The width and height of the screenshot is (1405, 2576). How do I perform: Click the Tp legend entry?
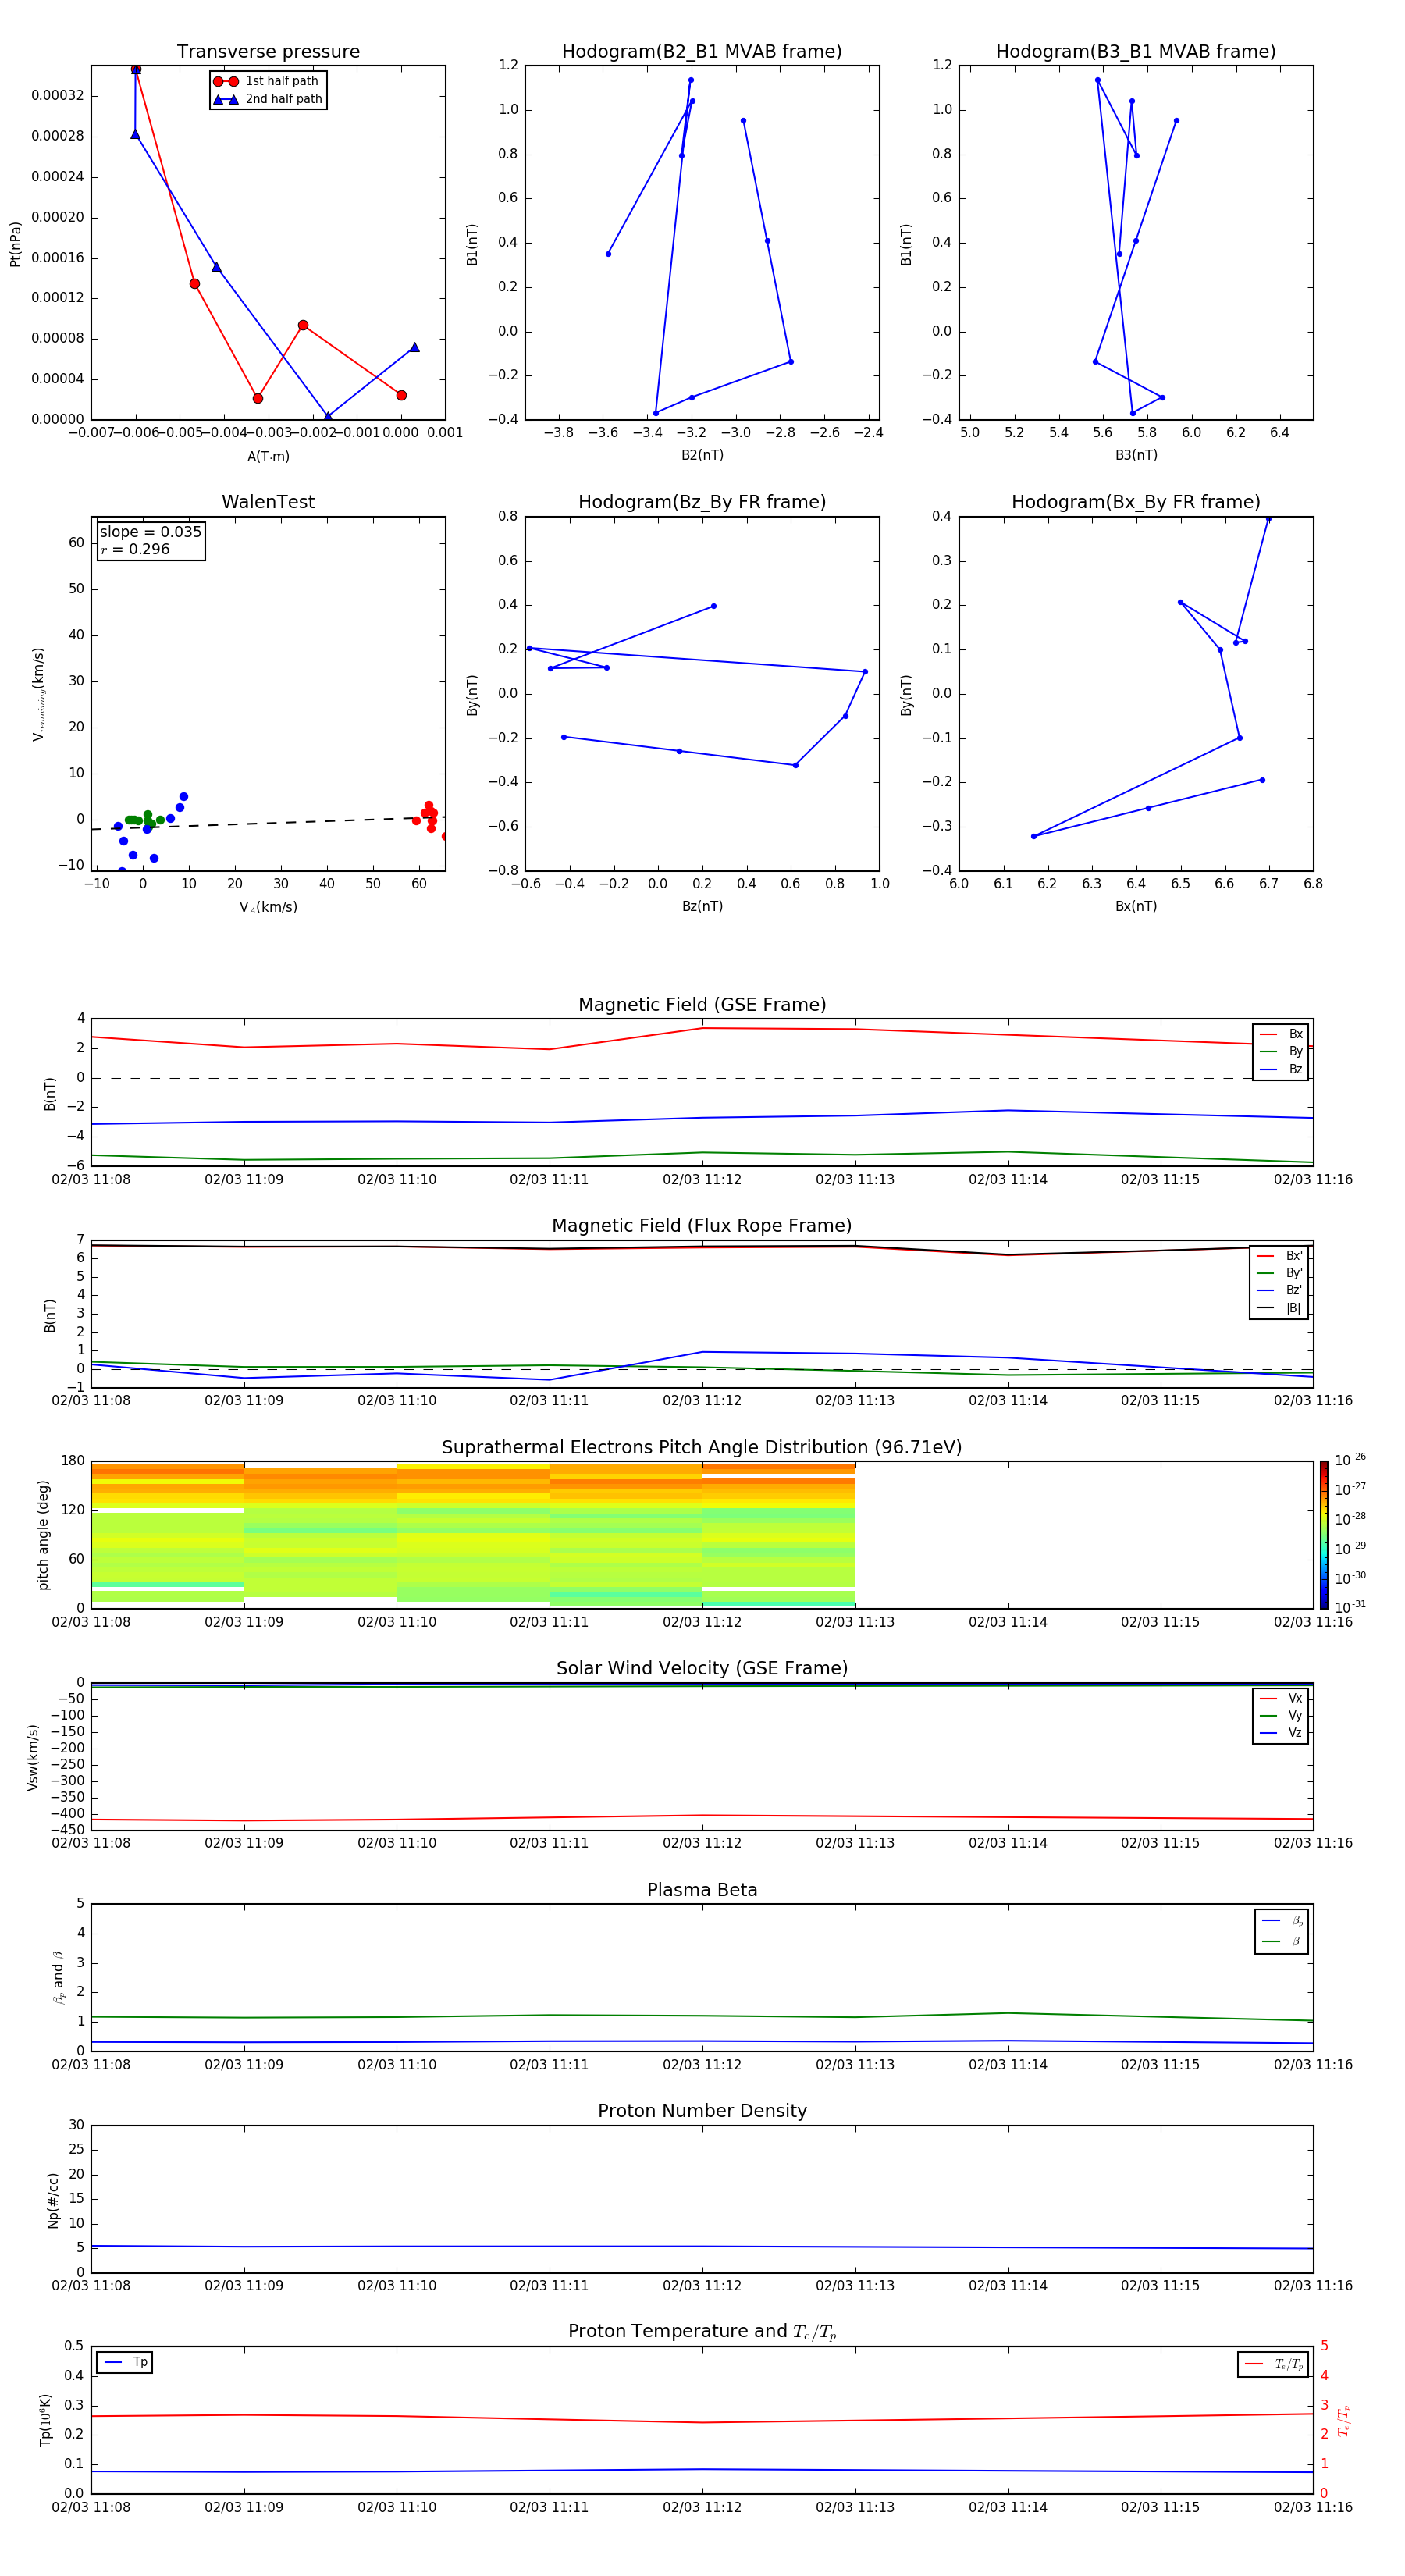coord(125,2363)
